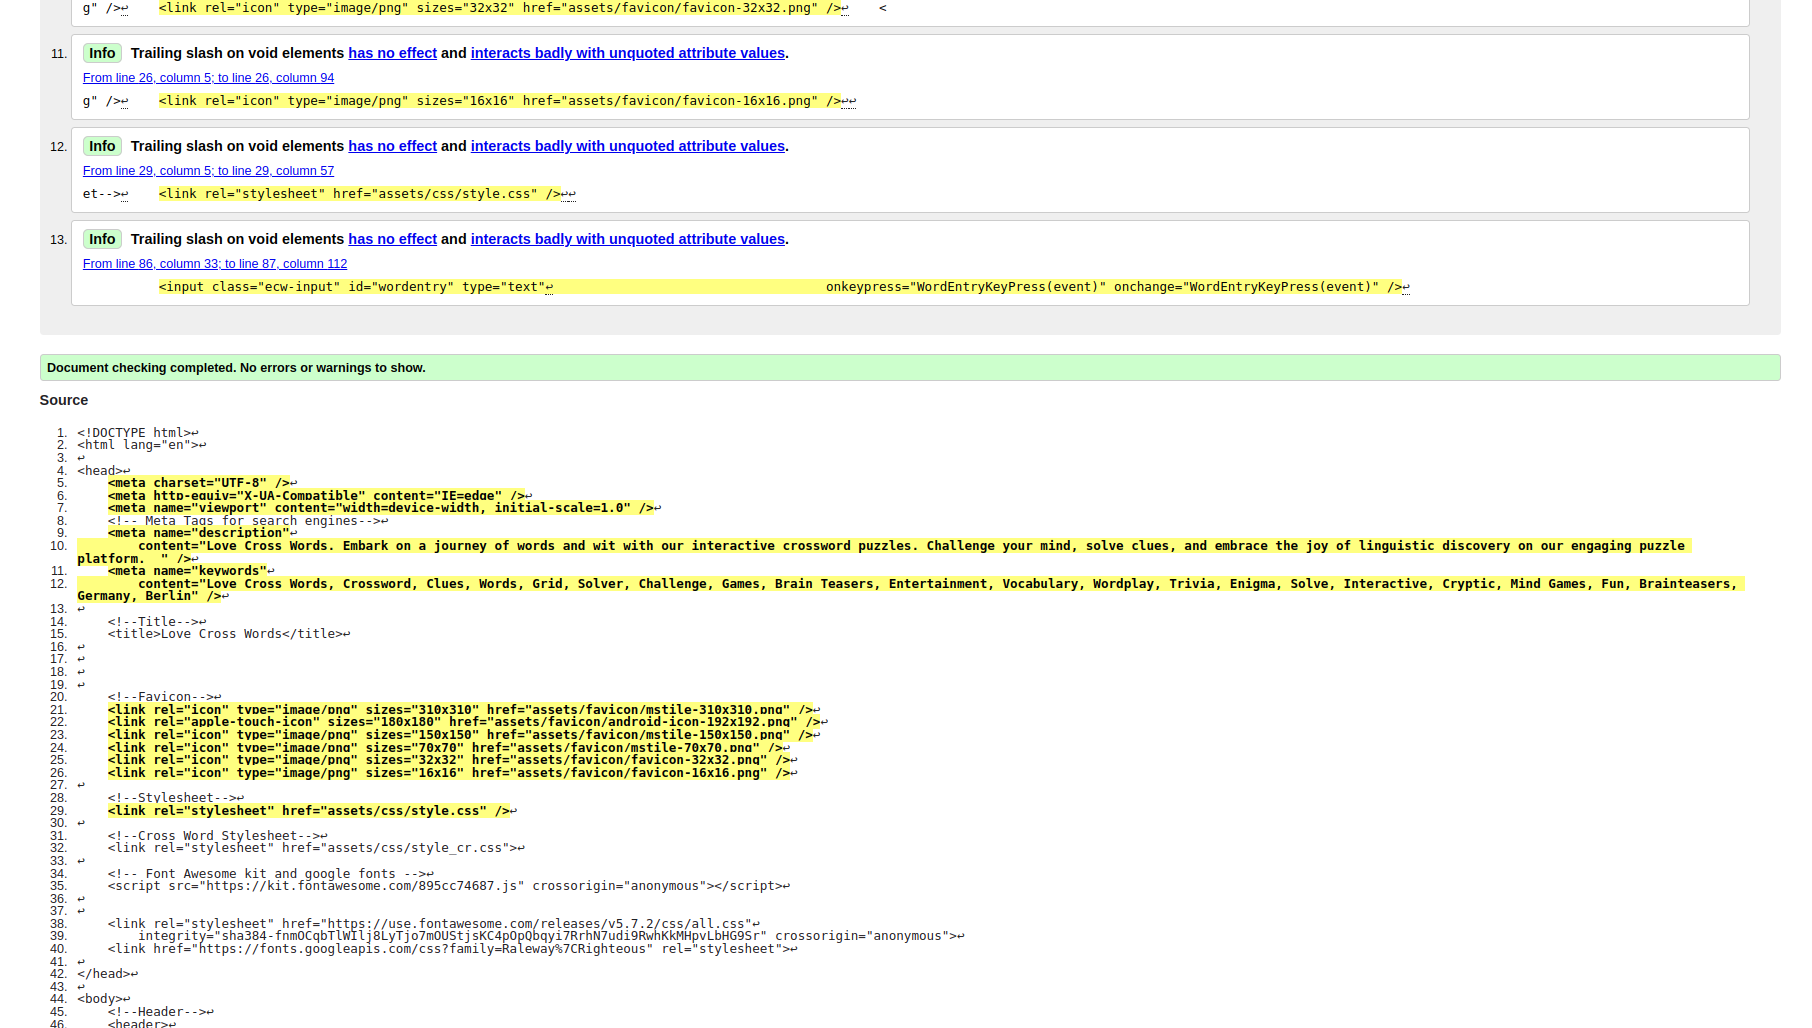
Task: Open 'has no effect' link in message 11
Action: click(x=392, y=53)
